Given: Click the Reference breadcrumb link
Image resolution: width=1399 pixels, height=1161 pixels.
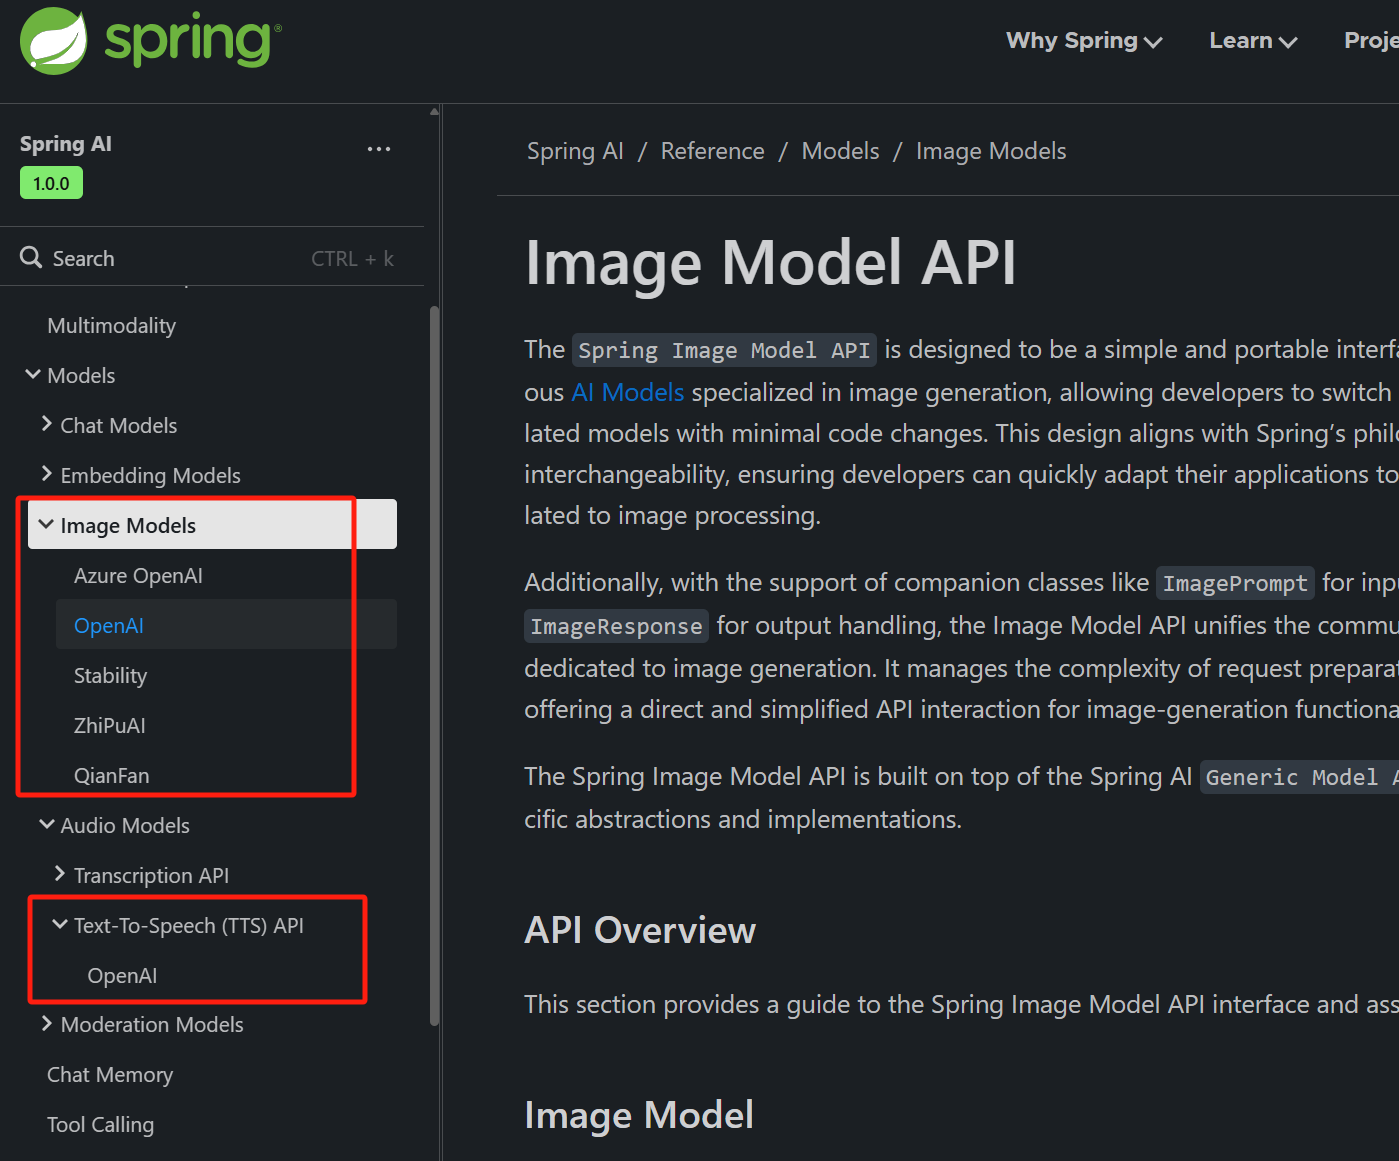Looking at the screenshot, I should point(712,151).
